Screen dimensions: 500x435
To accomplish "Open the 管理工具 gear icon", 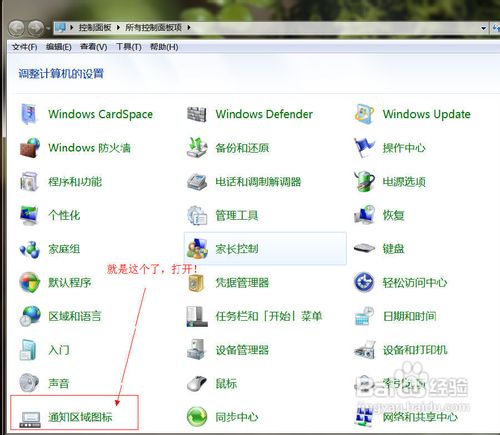I will [197, 215].
